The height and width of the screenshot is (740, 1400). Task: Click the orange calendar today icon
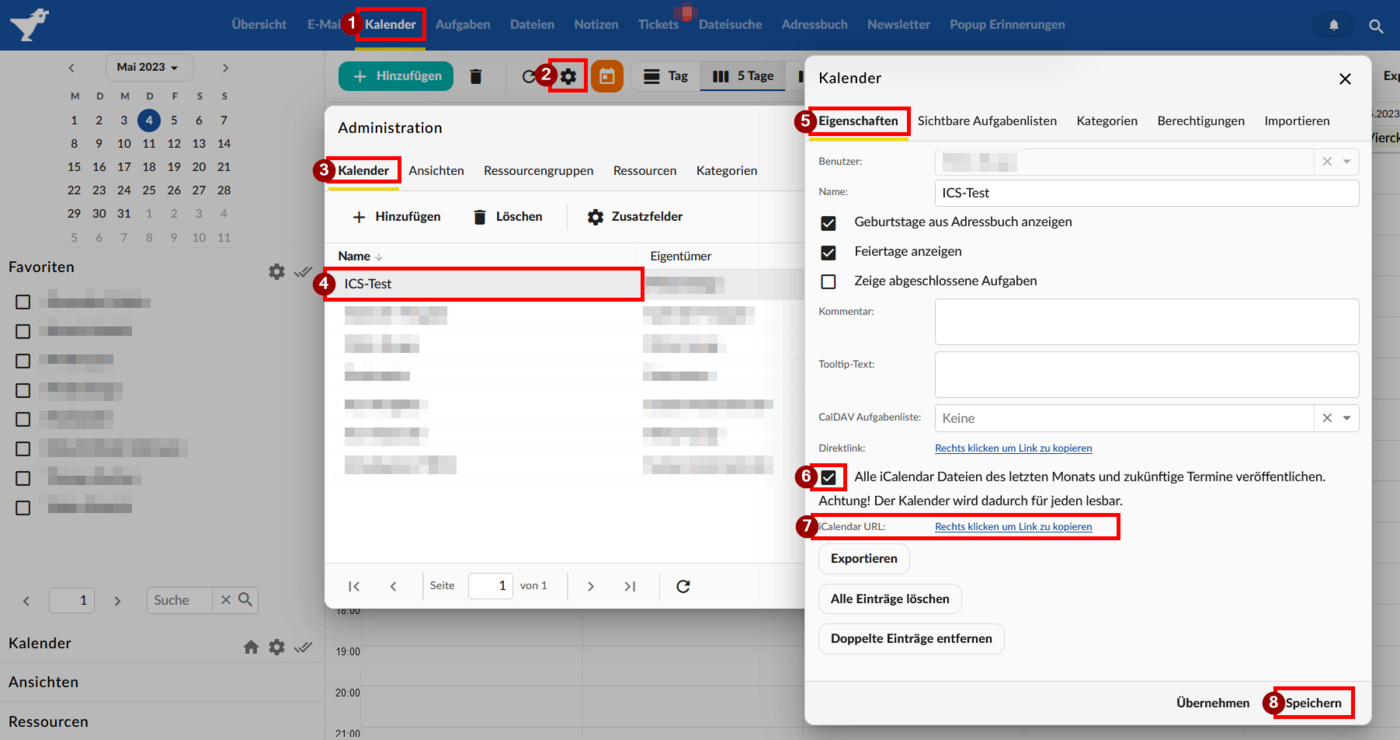tap(607, 76)
